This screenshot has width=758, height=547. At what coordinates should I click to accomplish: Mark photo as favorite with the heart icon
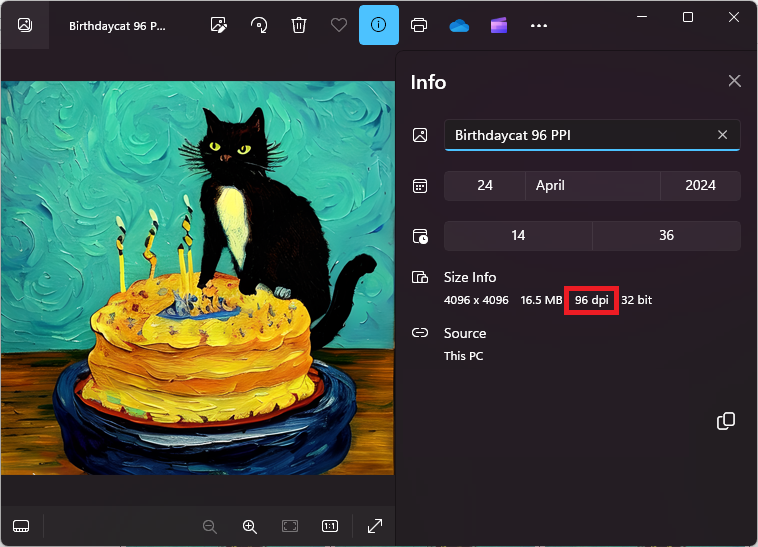tap(339, 25)
